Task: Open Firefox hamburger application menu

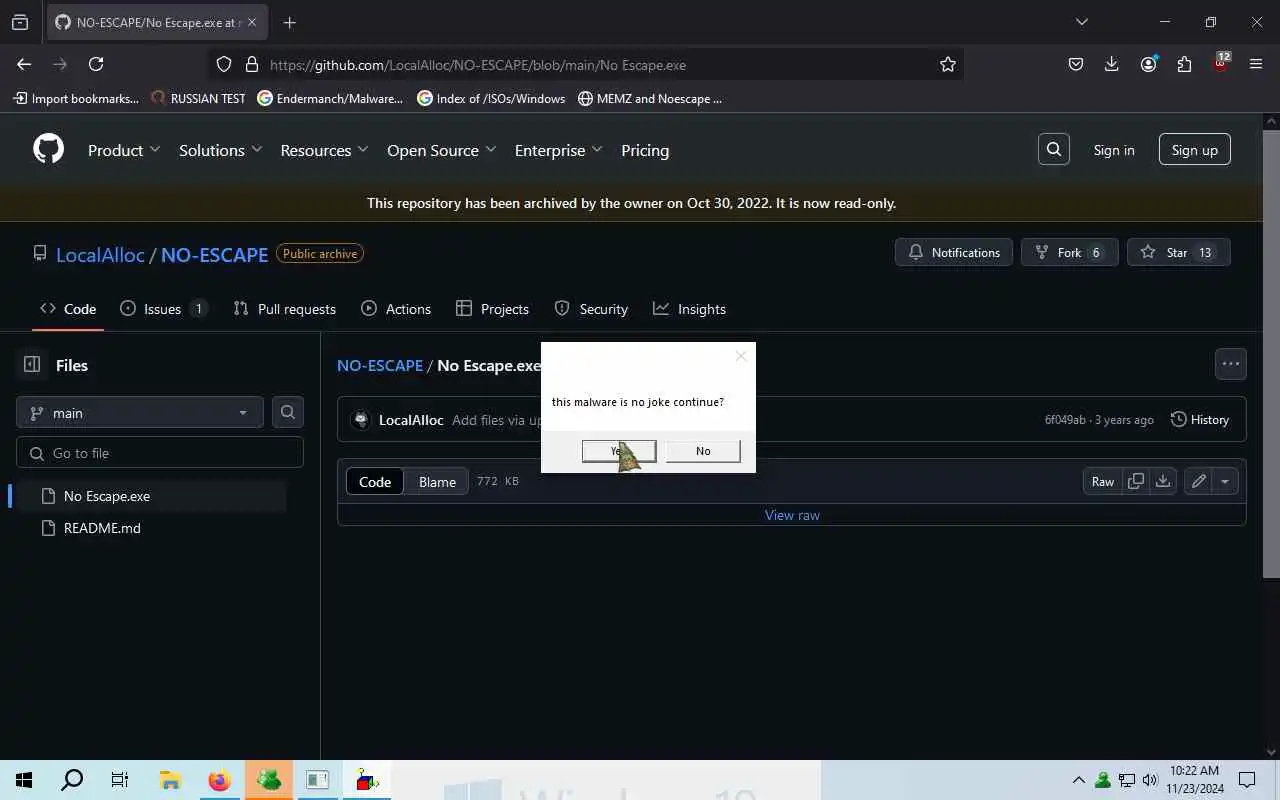Action: (x=1256, y=64)
